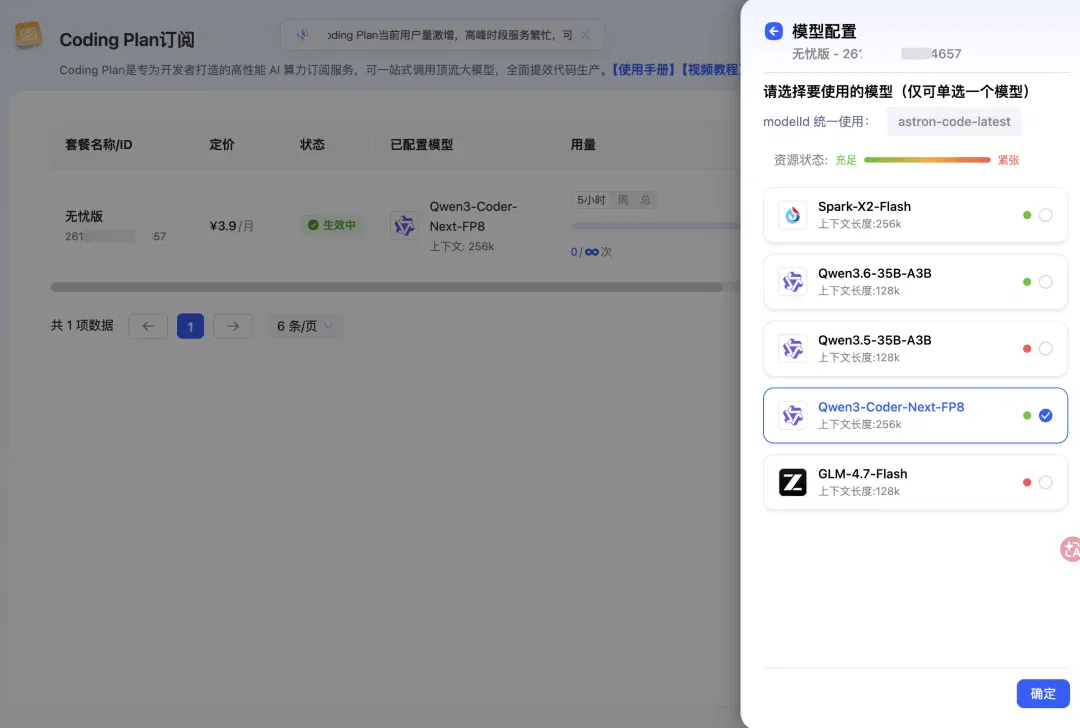Click the Qwen3.6-35B-A3B model icon
Image resolution: width=1080 pixels, height=728 pixels.
(793, 282)
